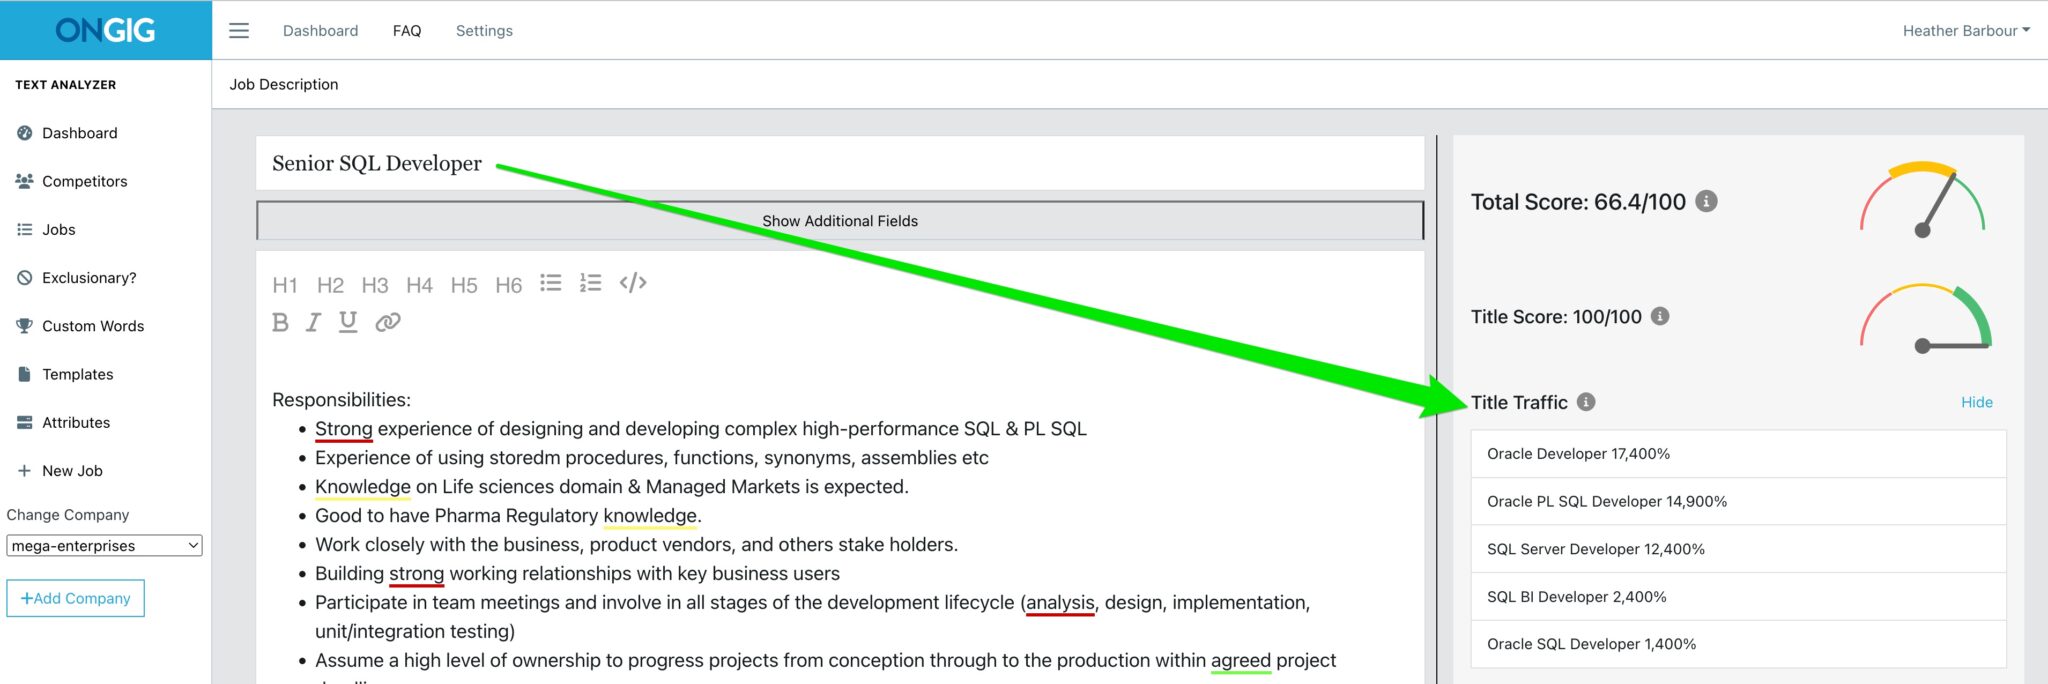The height and width of the screenshot is (684, 2048).
Task: Open the Change Company dropdown
Action: pos(105,546)
